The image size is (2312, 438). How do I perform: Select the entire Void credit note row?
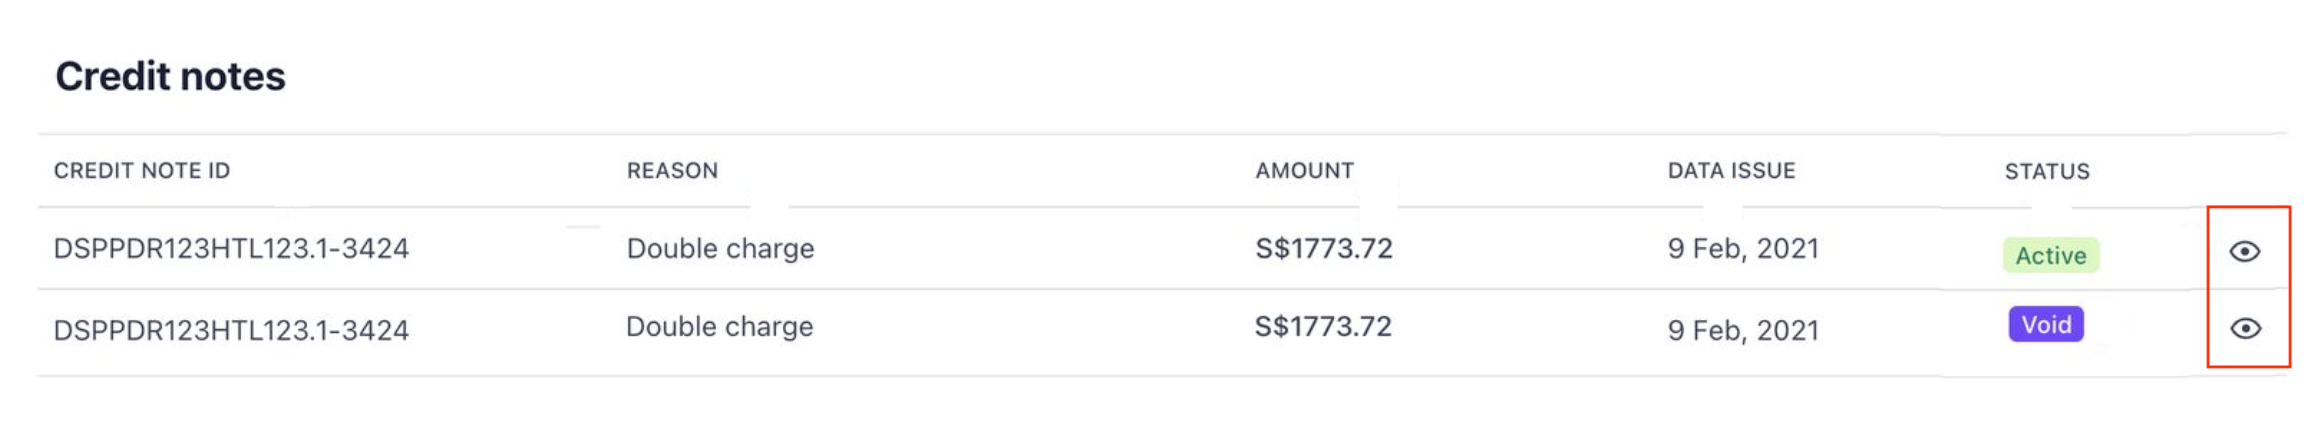(x=1000, y=330)
